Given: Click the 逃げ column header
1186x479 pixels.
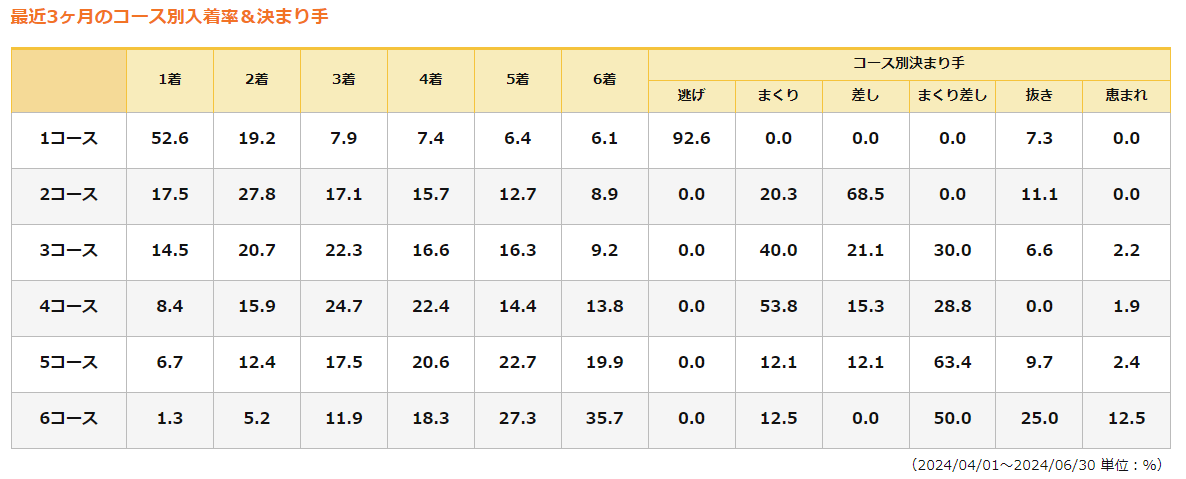Looking at the screenshot, I should click(x=691, y=96).
